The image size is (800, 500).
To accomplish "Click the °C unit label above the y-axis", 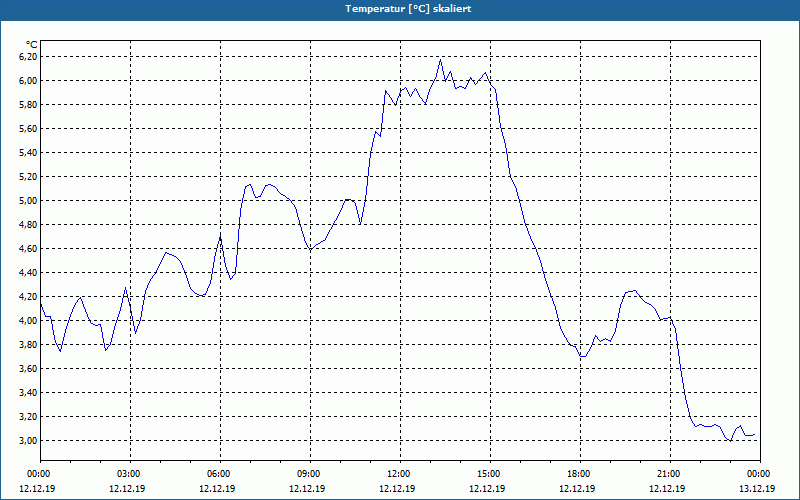I will (x=32, y=45).
